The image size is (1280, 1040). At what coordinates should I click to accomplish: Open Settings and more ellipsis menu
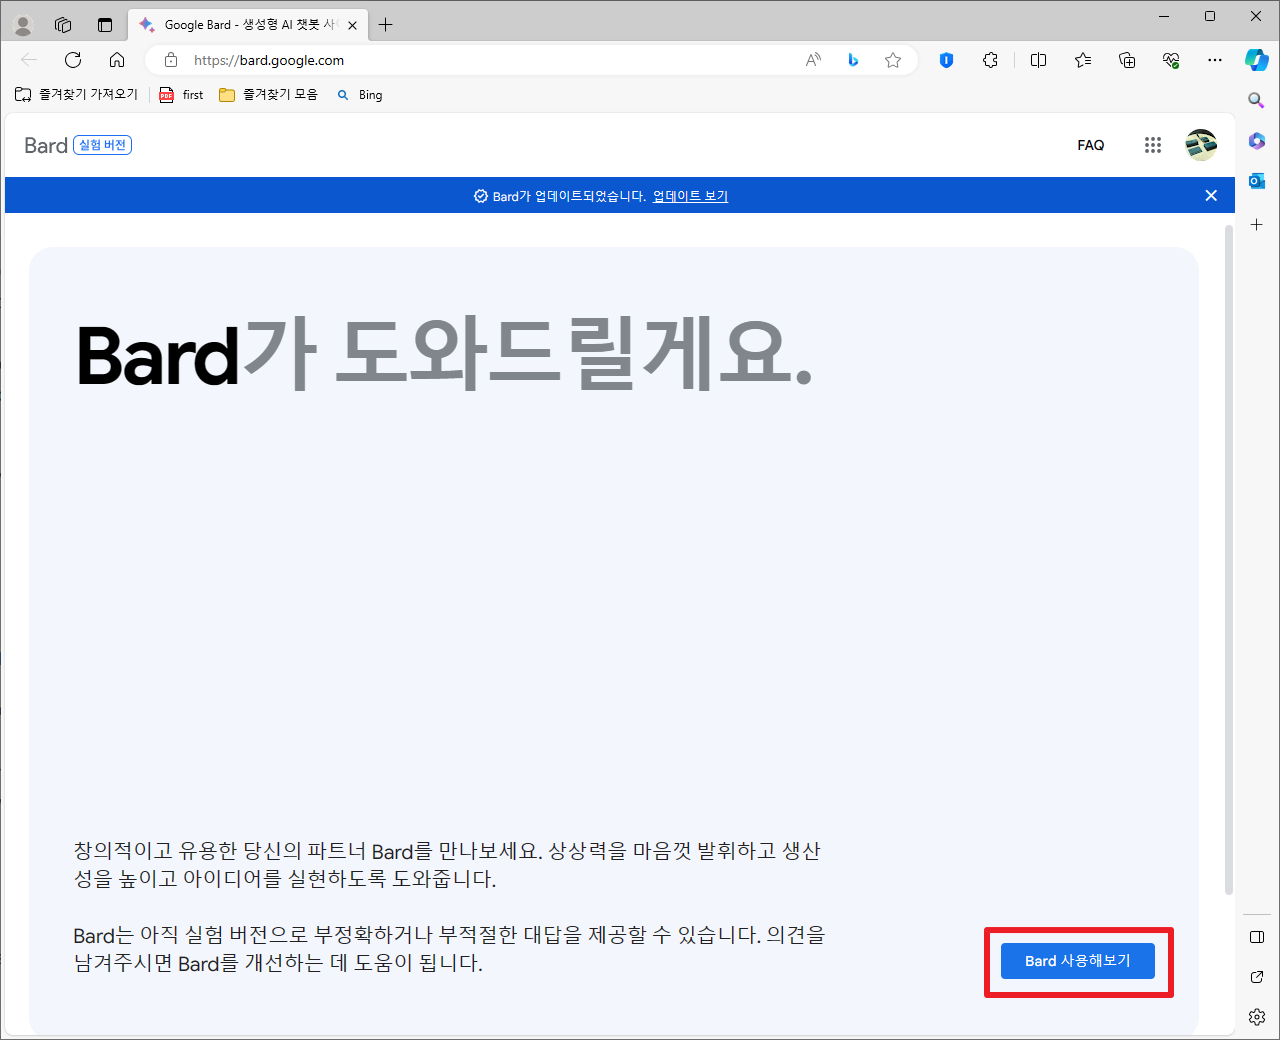[1215, 60]
